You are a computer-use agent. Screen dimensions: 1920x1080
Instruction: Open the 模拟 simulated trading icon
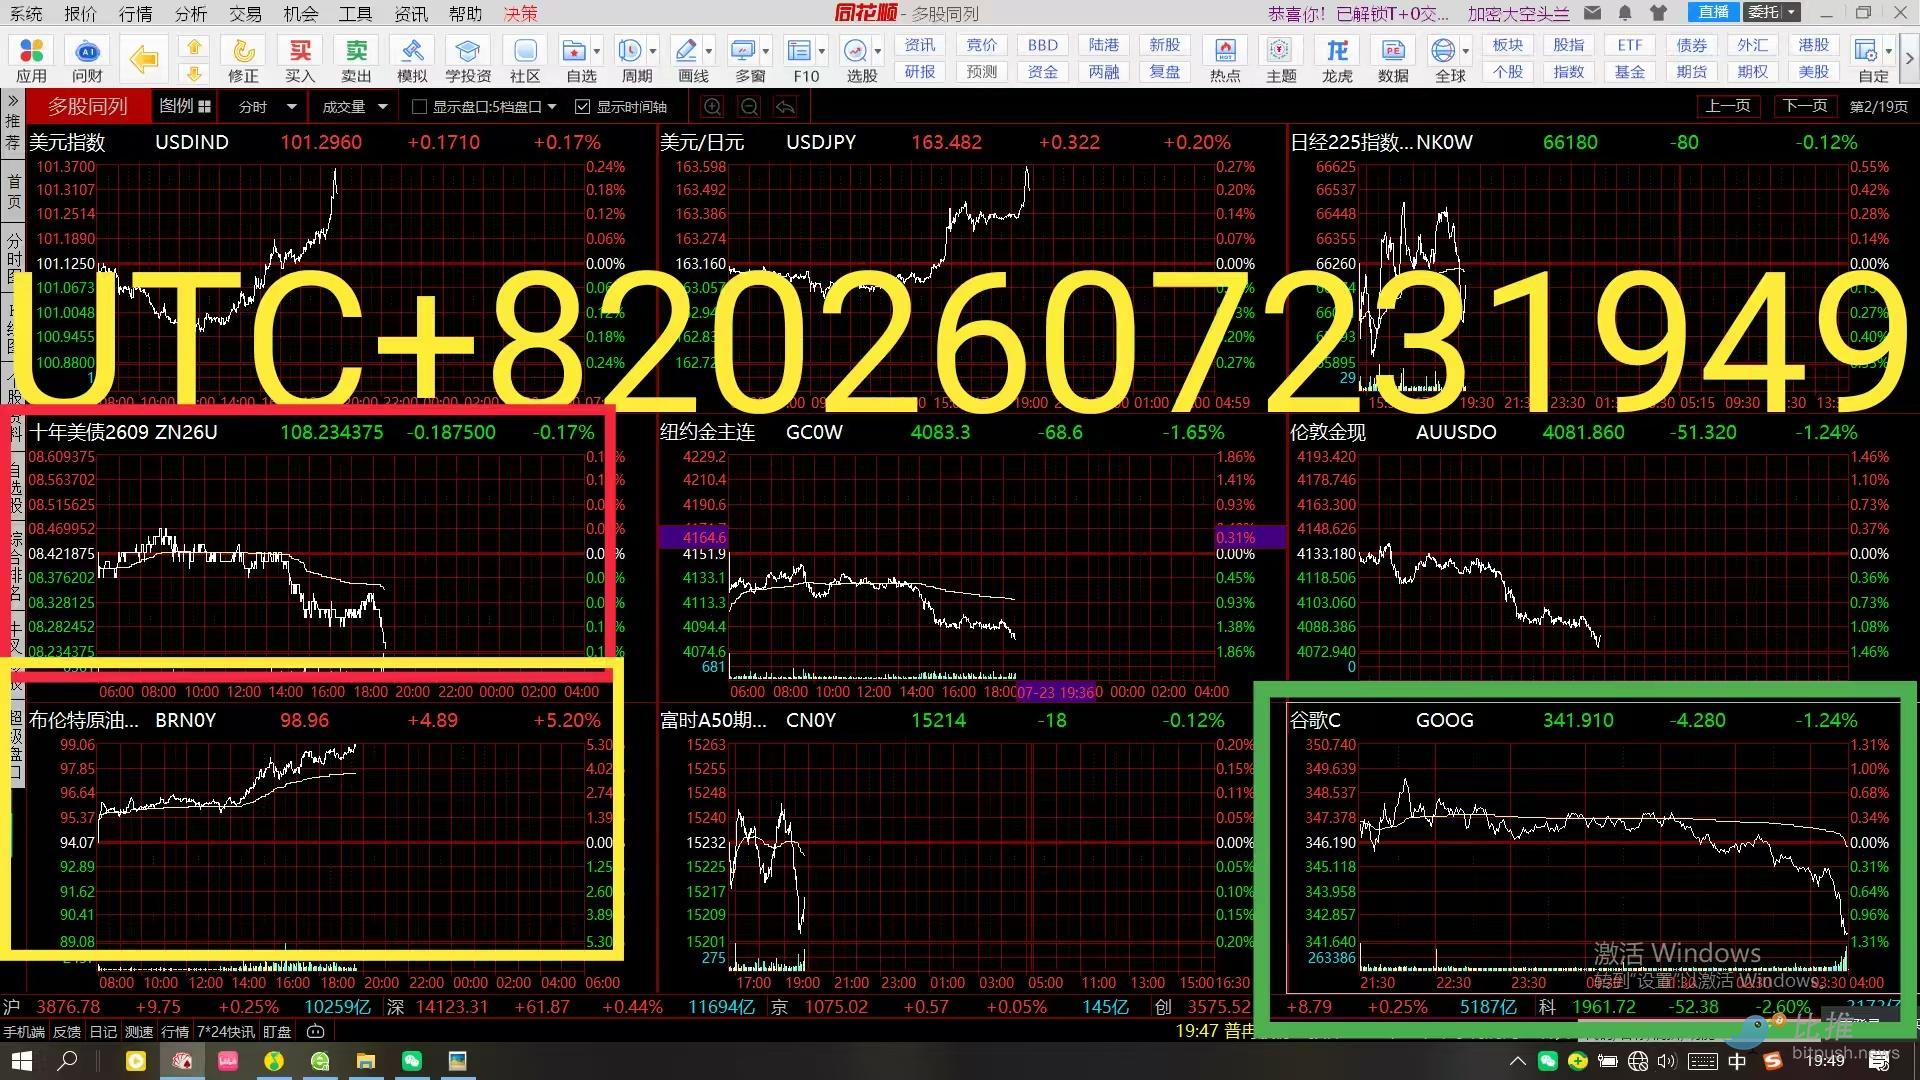[412, 60]
